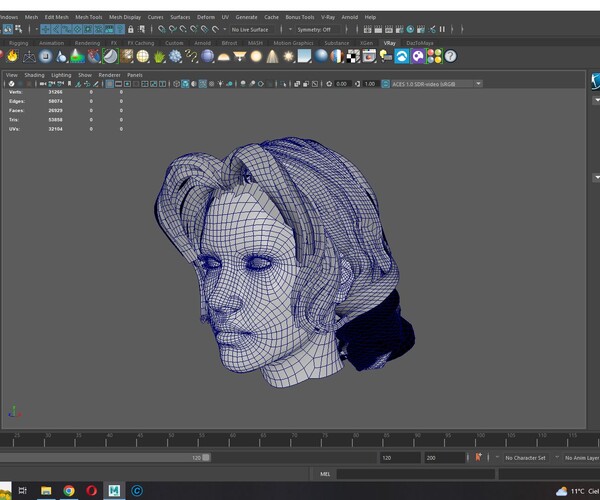
Task: Open Mesh Tools menu
Action: [89, 17]
